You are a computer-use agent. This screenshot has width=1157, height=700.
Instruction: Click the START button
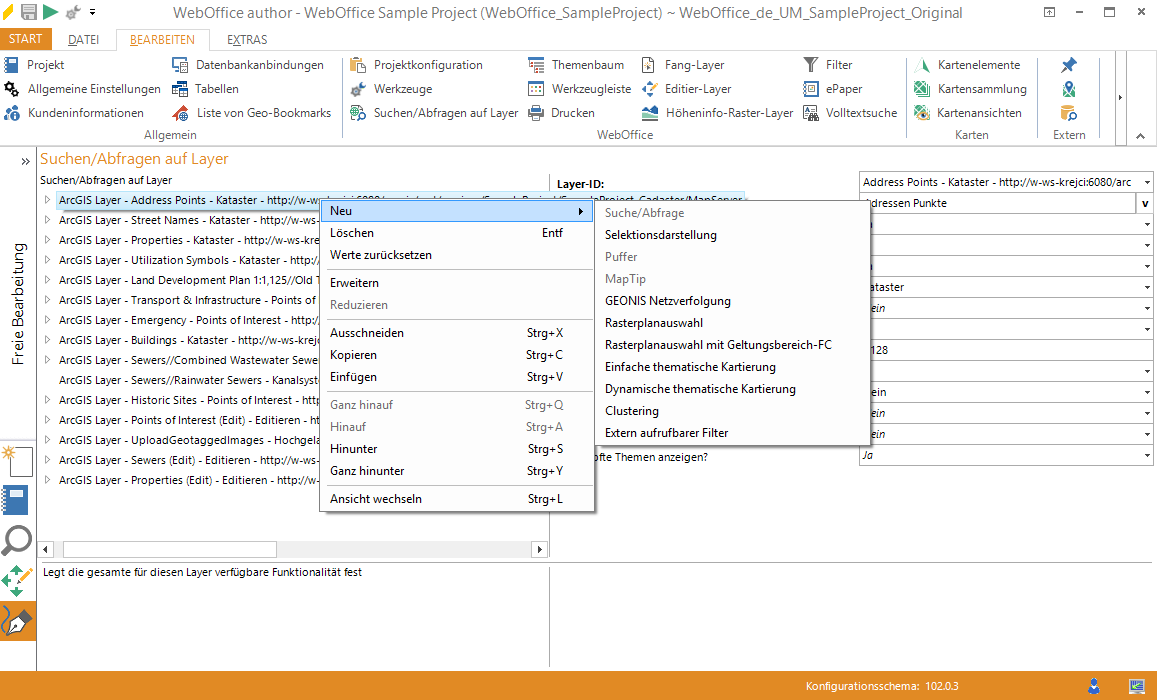point(25,40)
